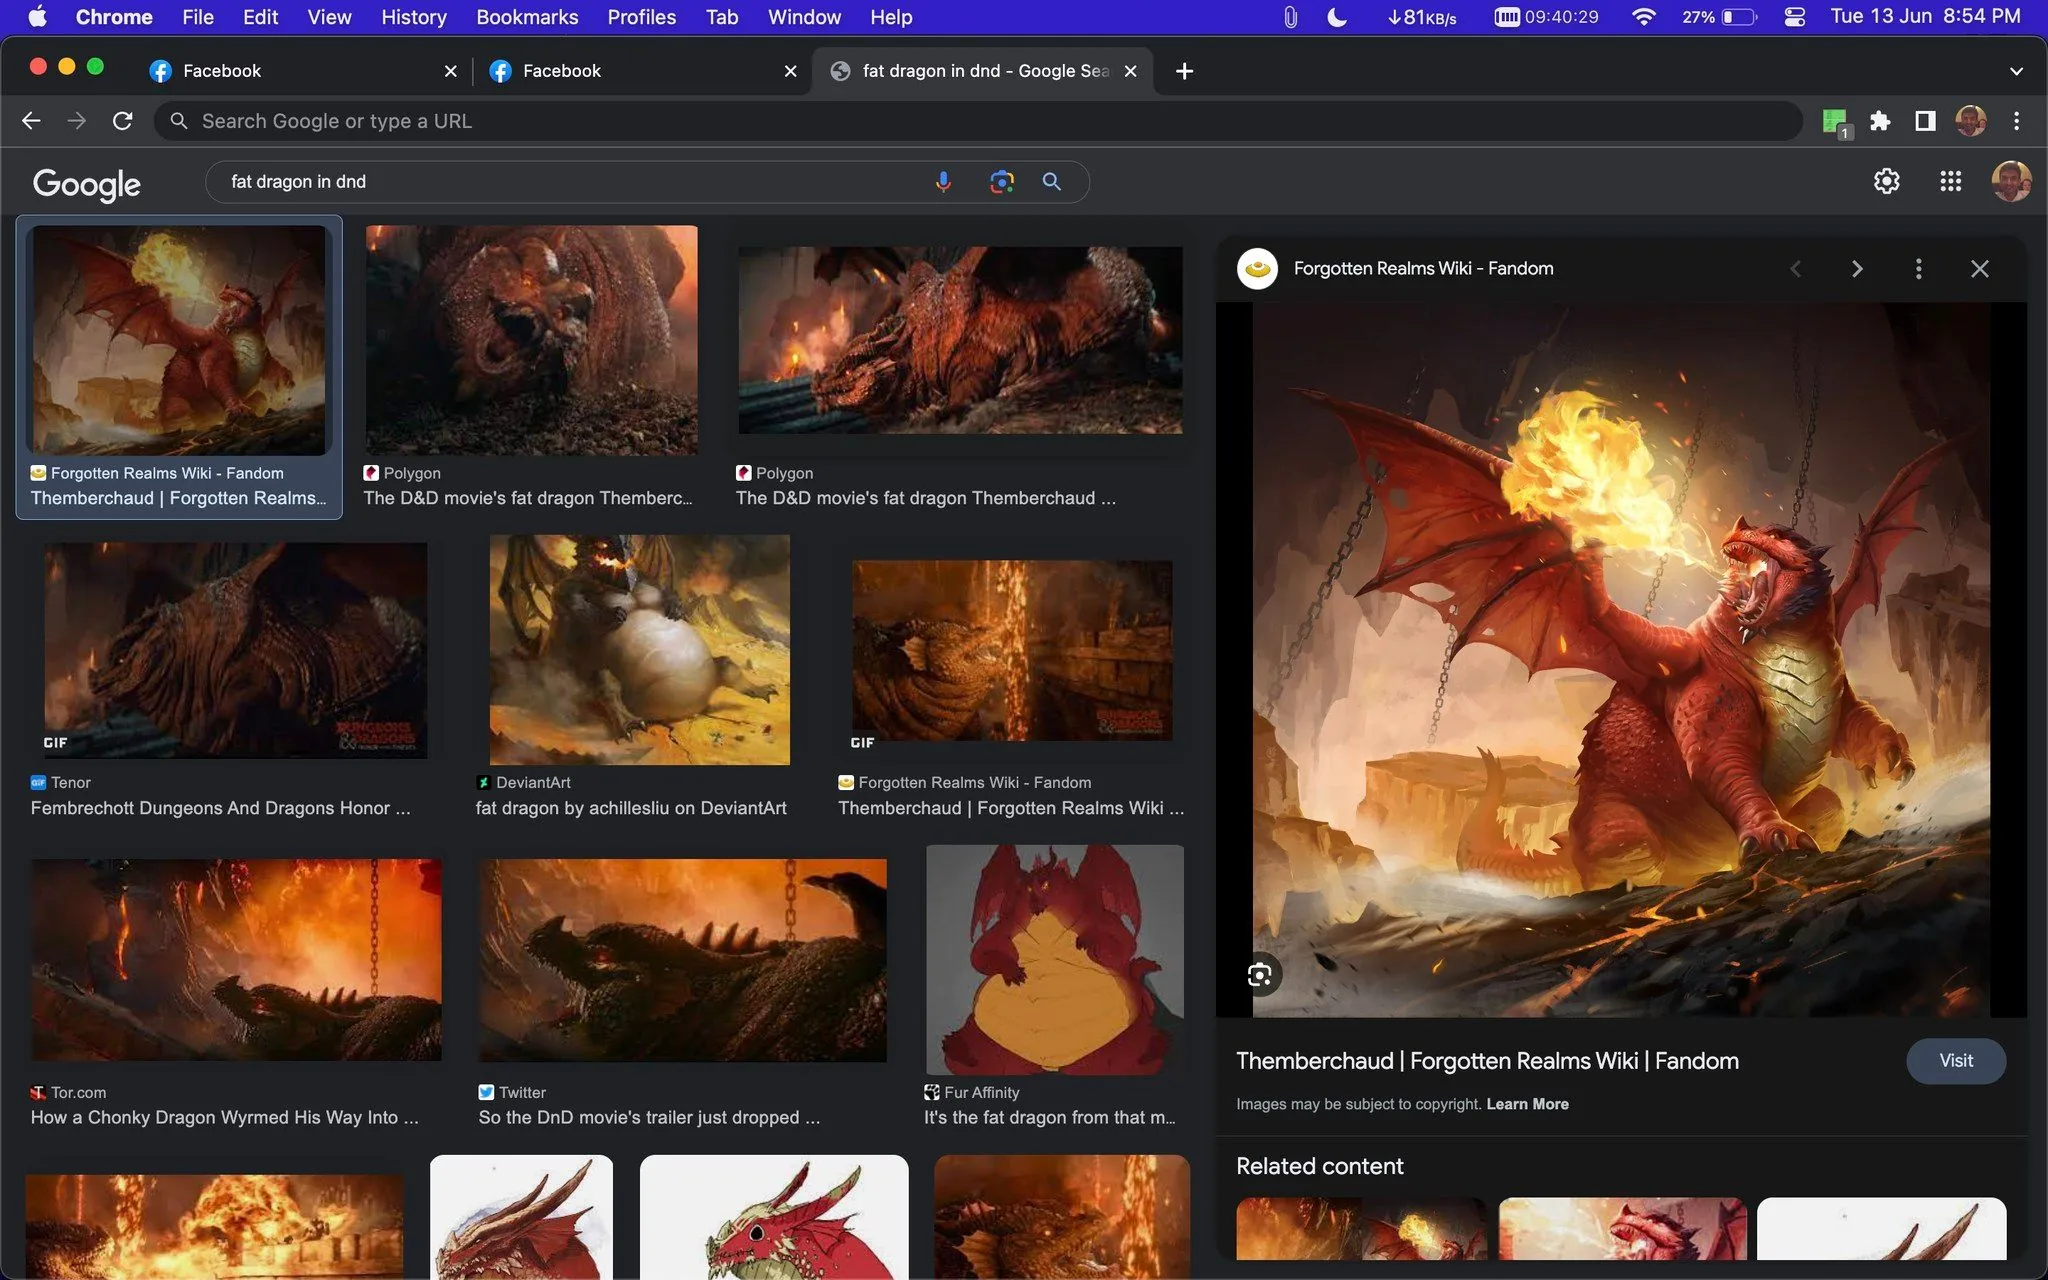Show next image with the forward chevron

point(1857,268)
